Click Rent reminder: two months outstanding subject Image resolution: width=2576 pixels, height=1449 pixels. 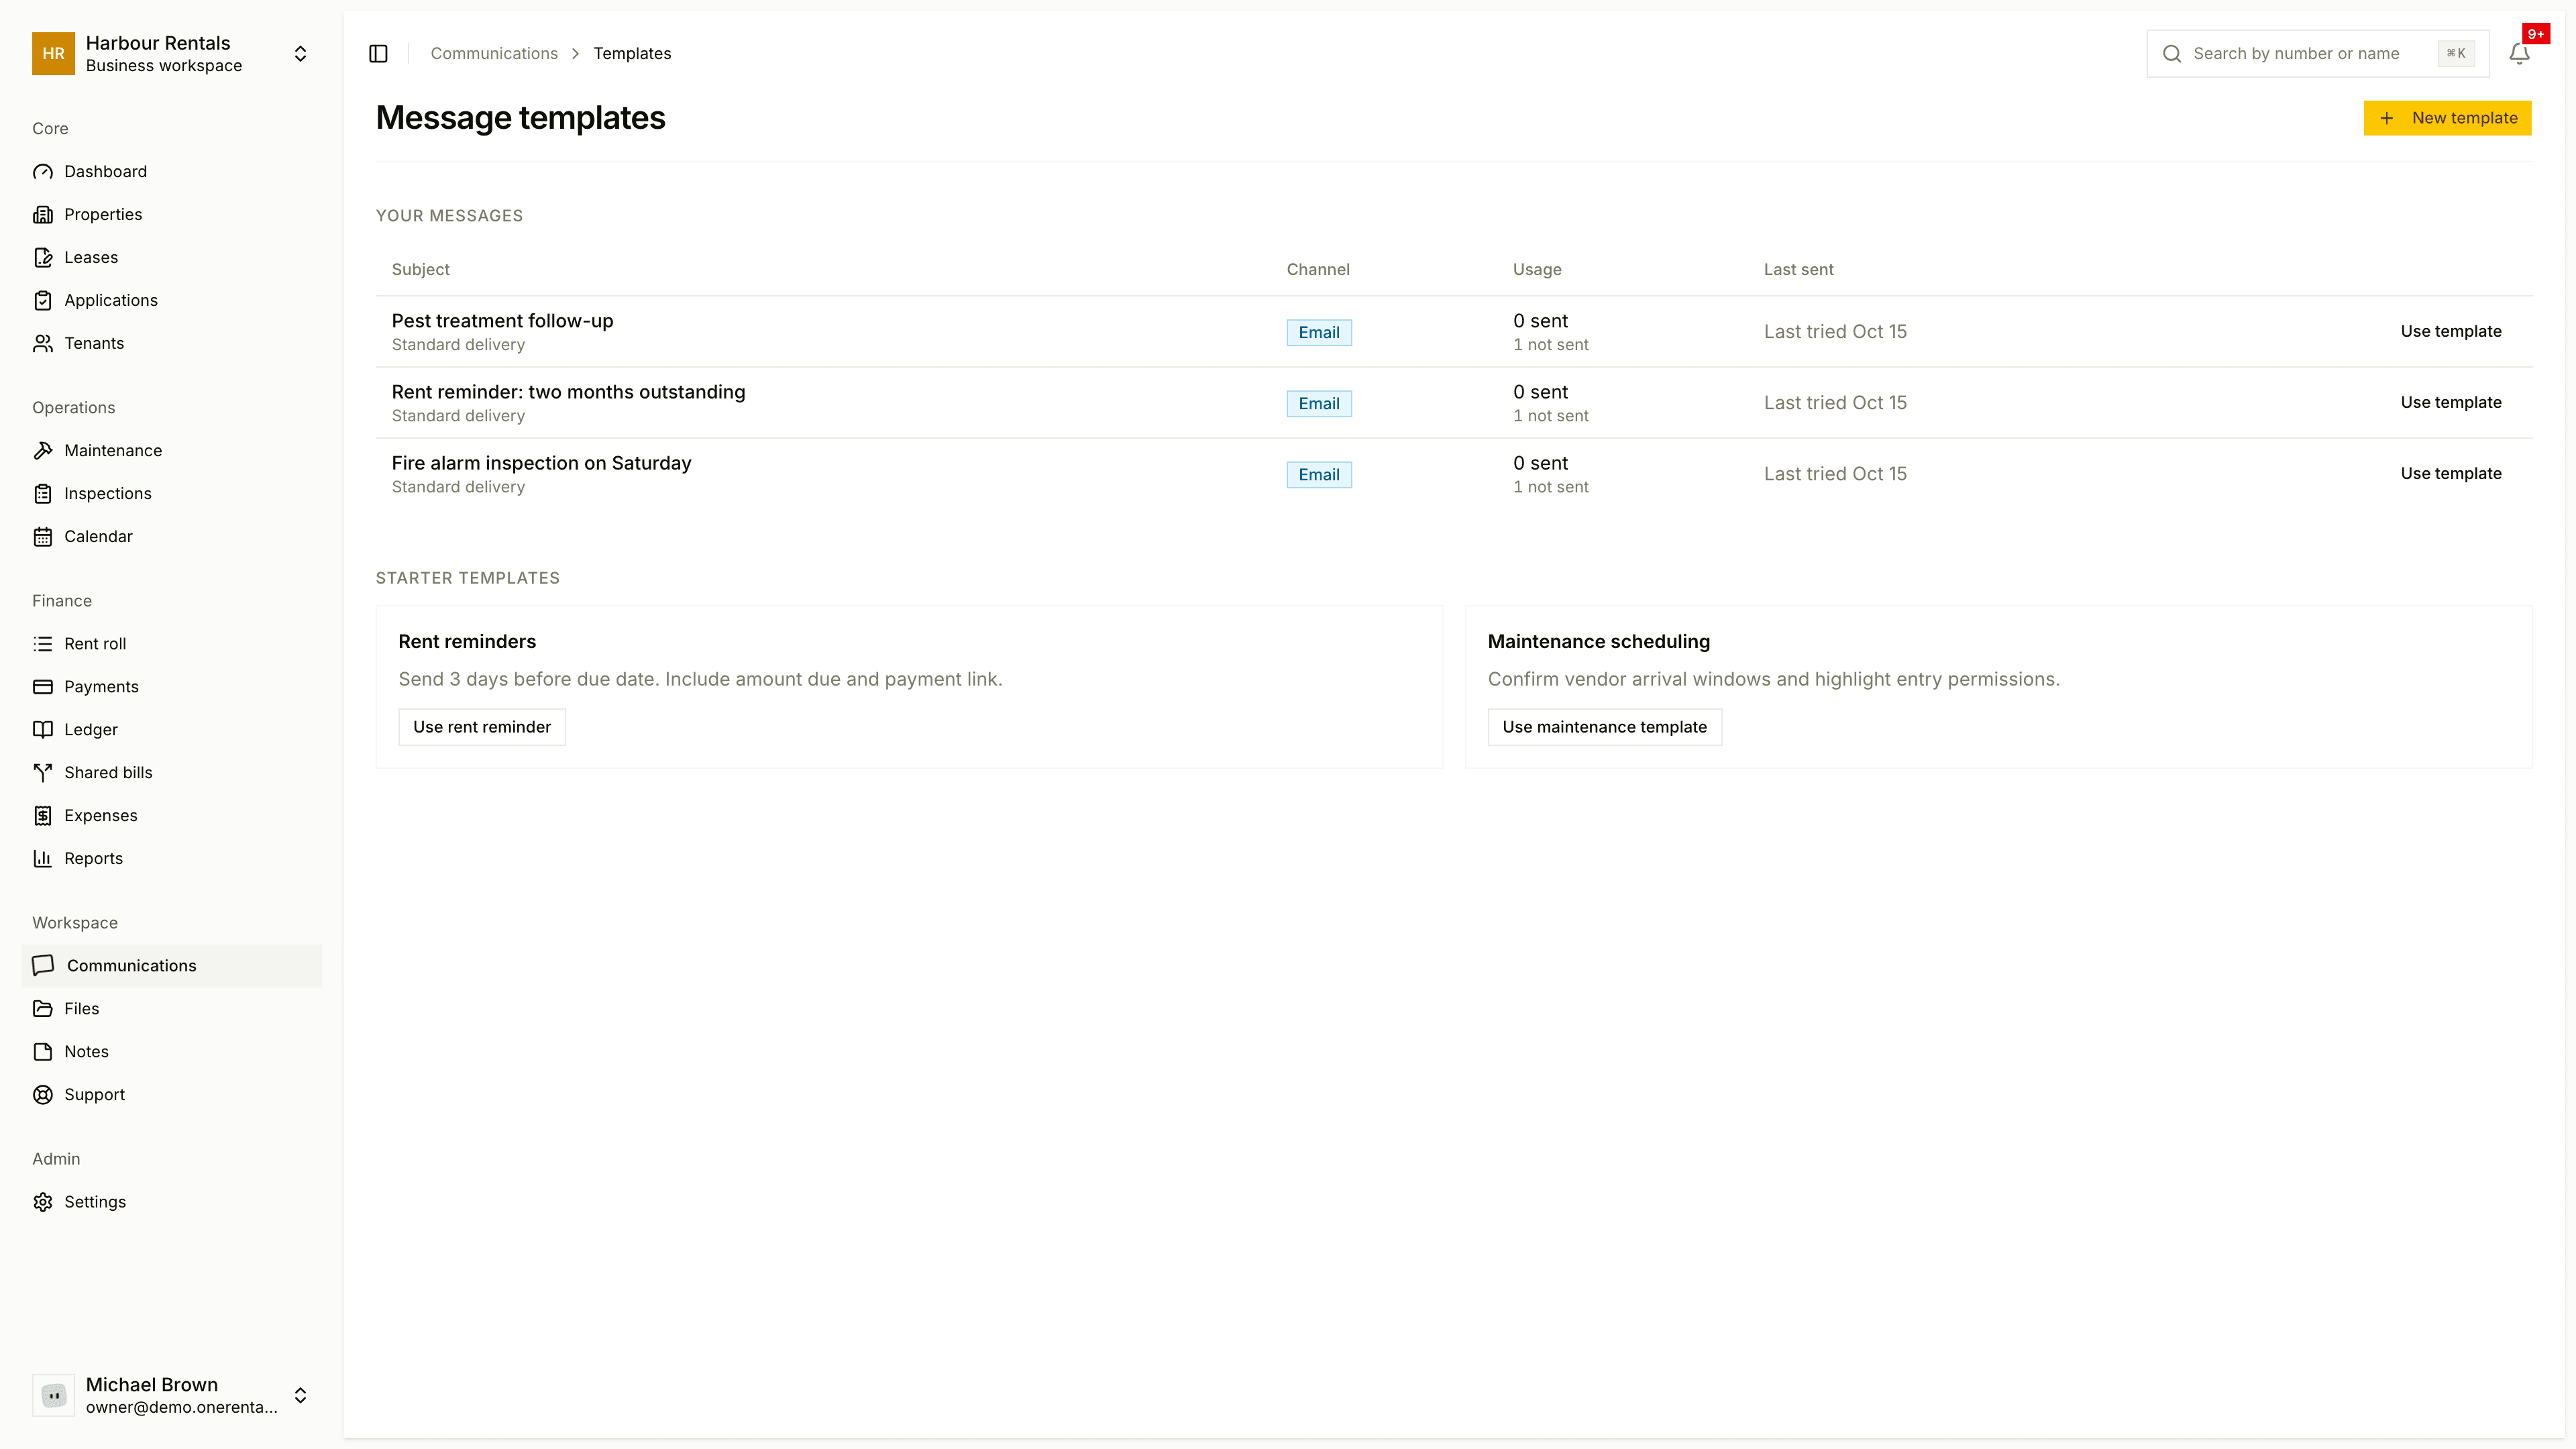(x=568, y=393)
